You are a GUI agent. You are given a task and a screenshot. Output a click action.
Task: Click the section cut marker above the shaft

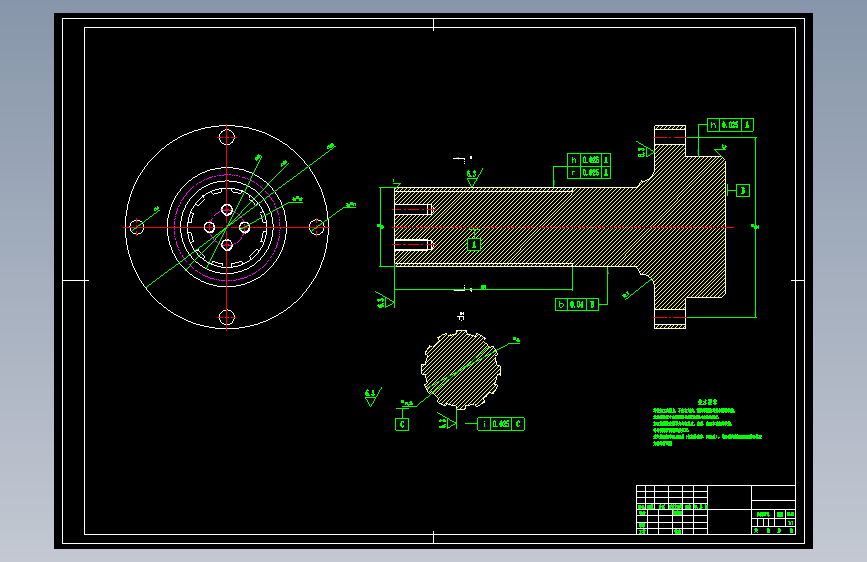pos(463,159)
